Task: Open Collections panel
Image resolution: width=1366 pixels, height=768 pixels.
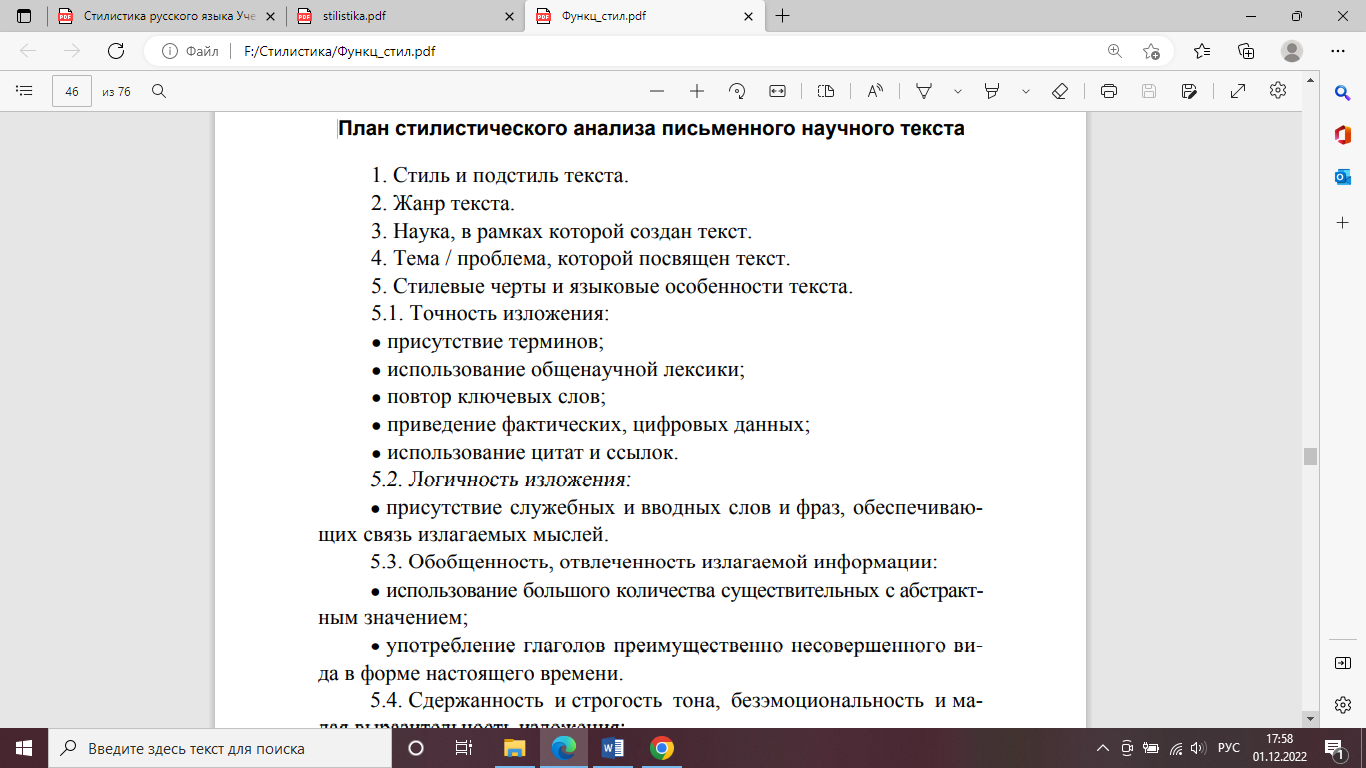Action: click(x=1246, y=51)
